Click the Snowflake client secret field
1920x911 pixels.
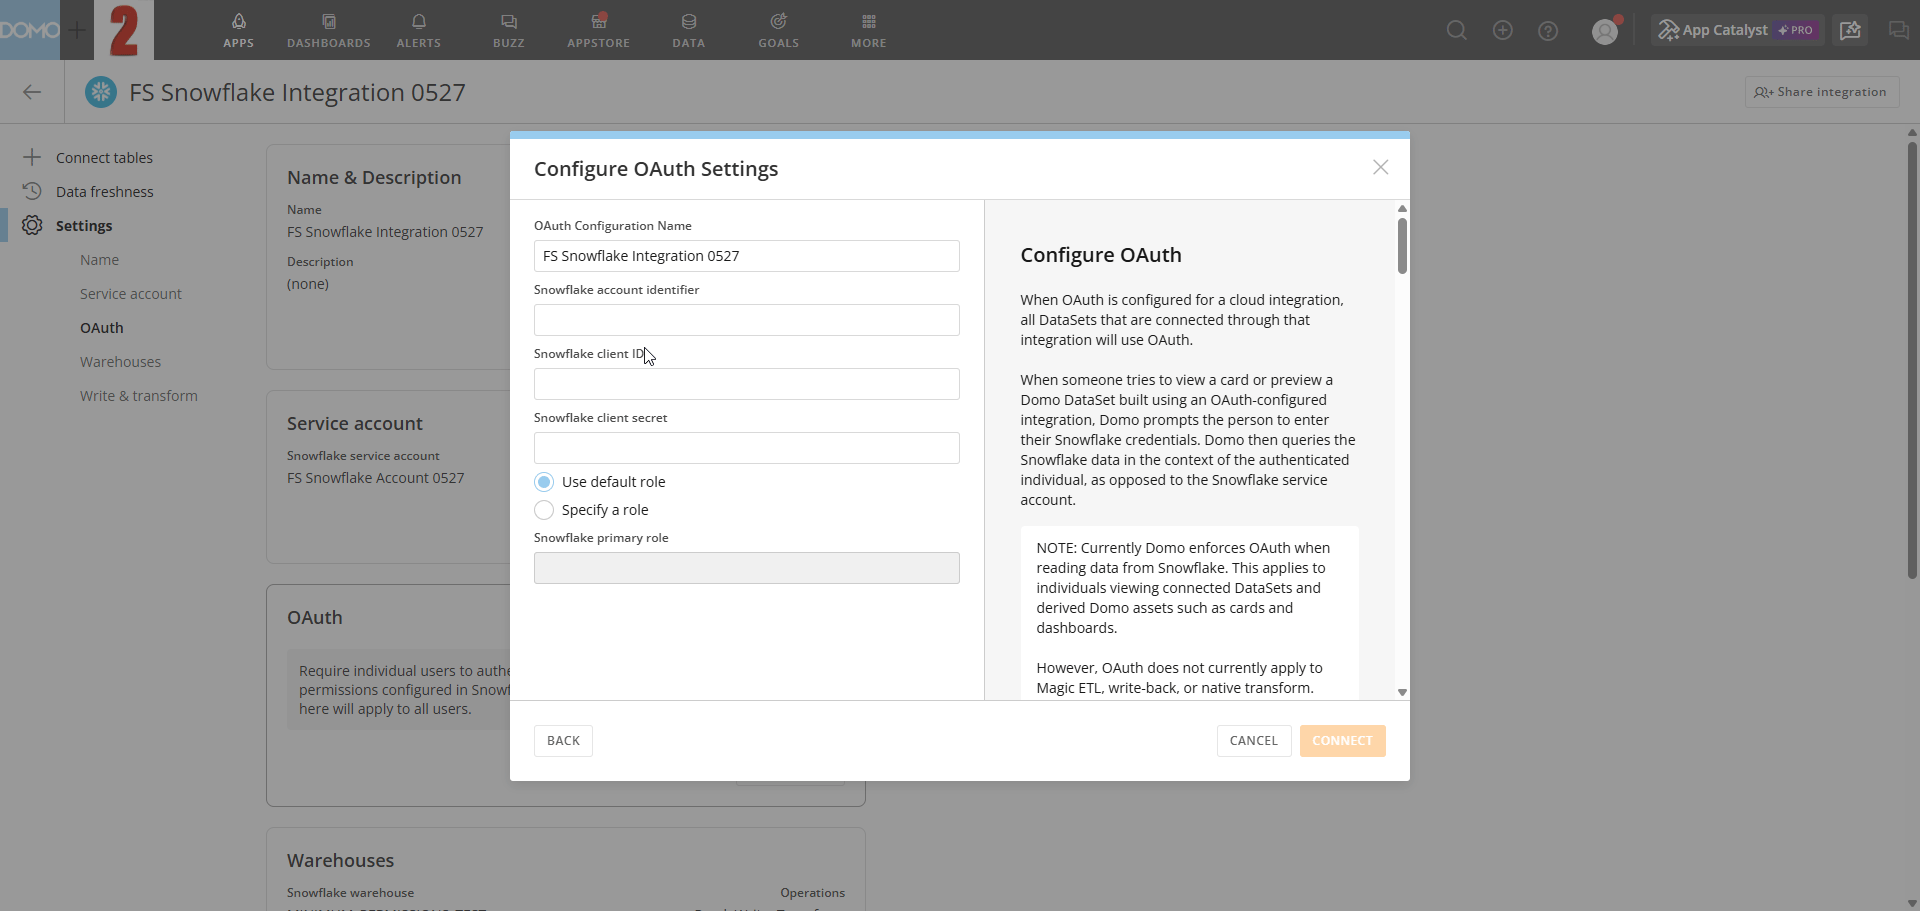point(747,448)
